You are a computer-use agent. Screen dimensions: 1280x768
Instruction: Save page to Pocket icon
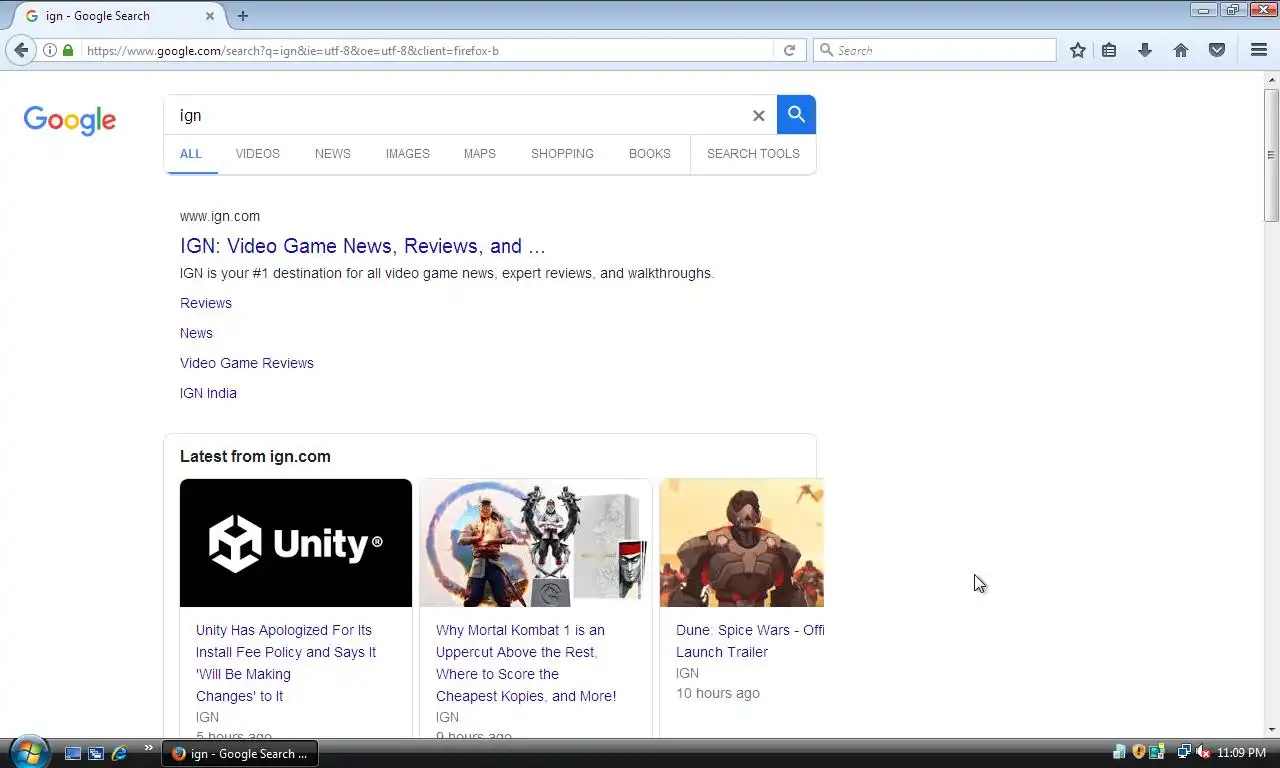[x=1217, y=50]
